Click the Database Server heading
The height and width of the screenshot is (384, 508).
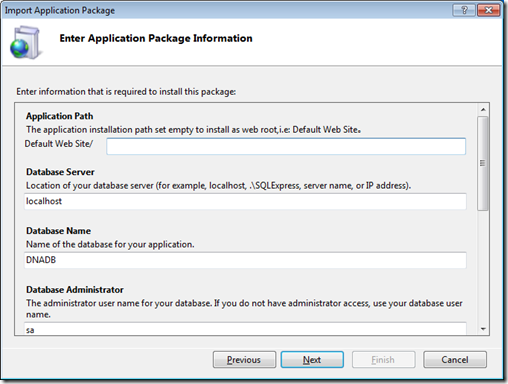(x=60, y=172)
